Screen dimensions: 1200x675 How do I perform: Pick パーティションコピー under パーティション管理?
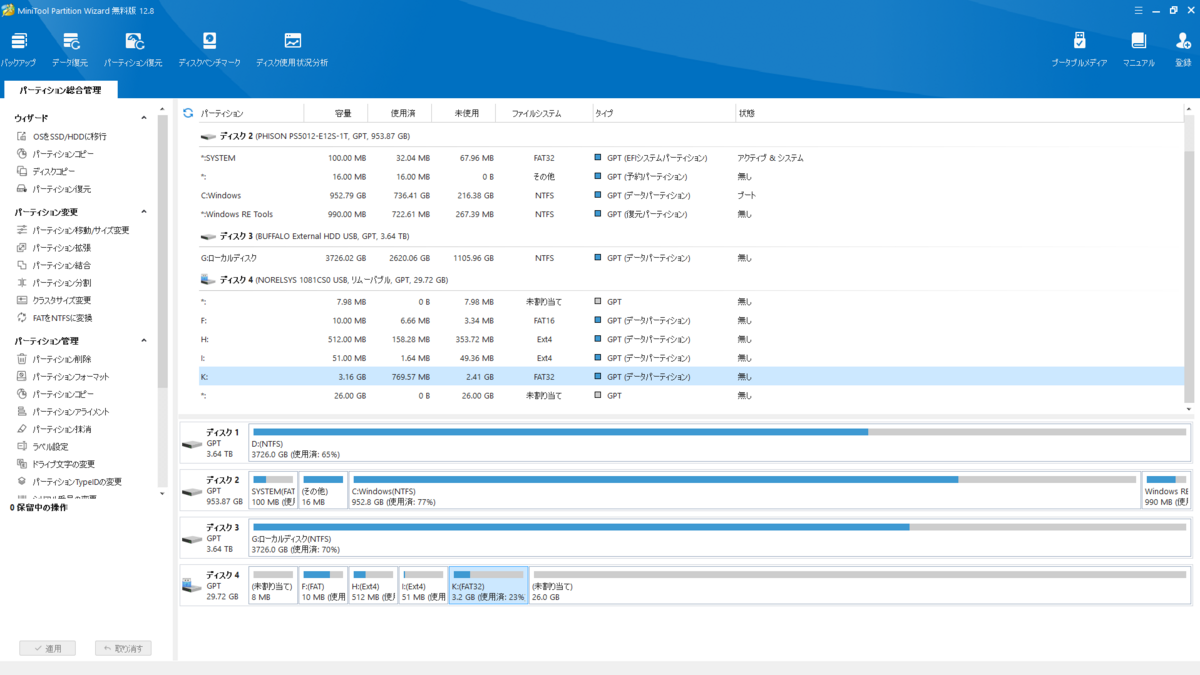coord(55,394)
